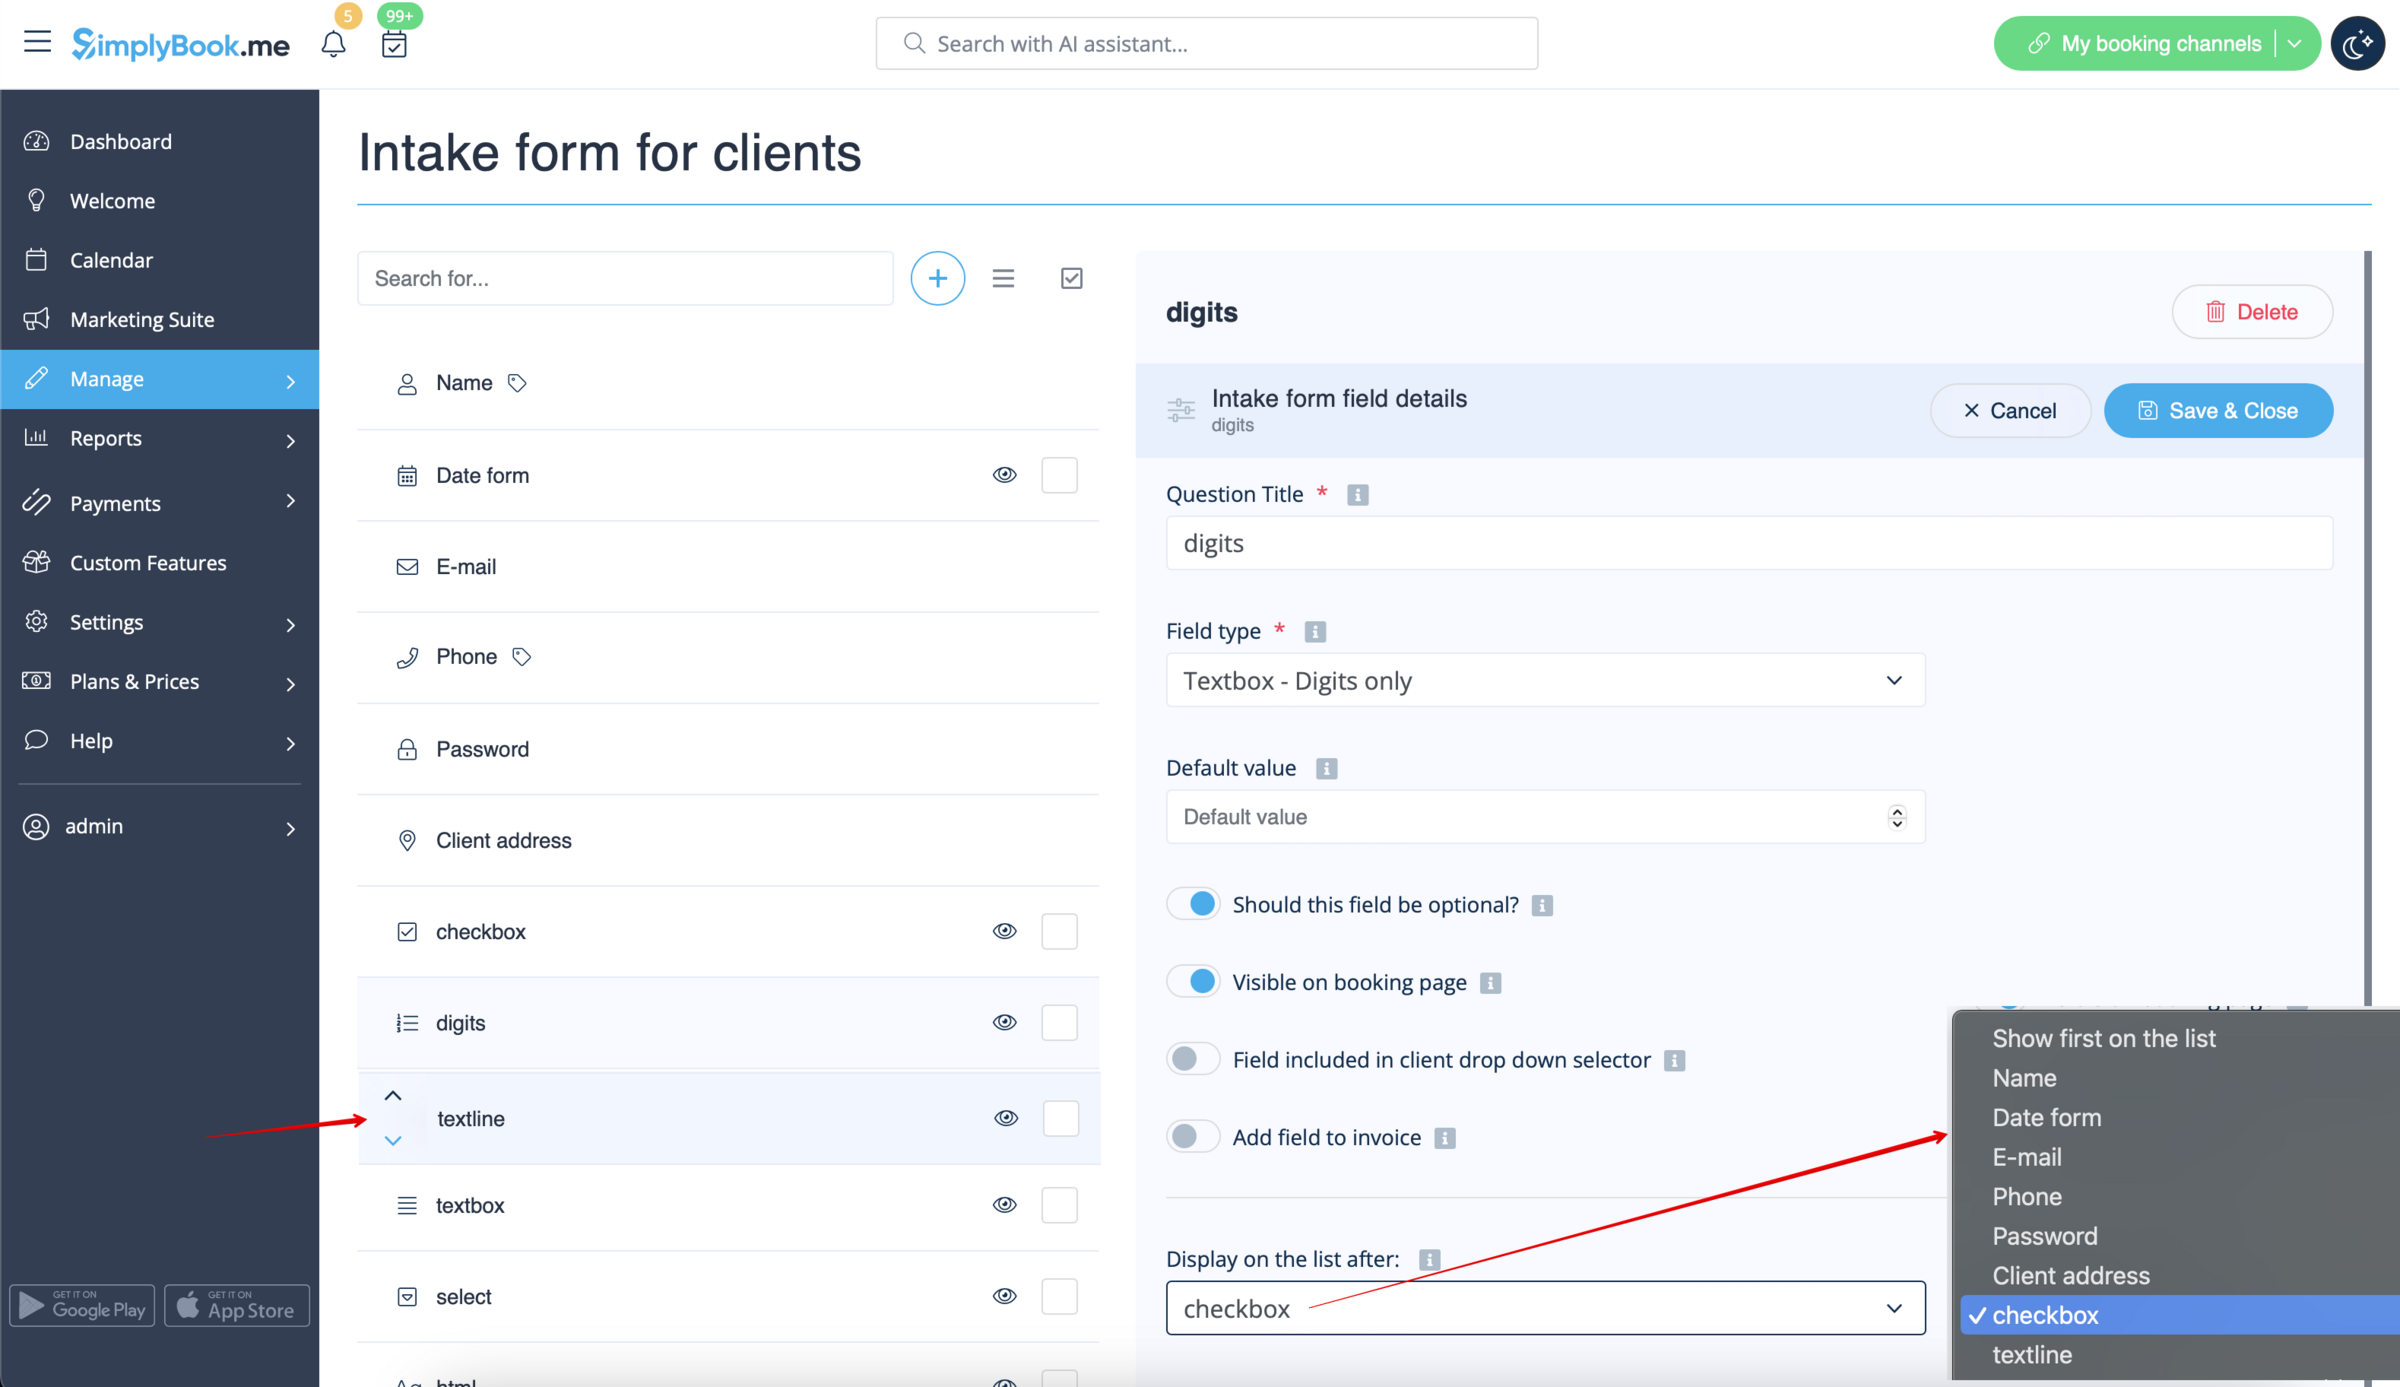Toggle 'Should this field be optional?' off
The height and width of the screenshot is (1387, 2400).
(x=1192, y=903)
